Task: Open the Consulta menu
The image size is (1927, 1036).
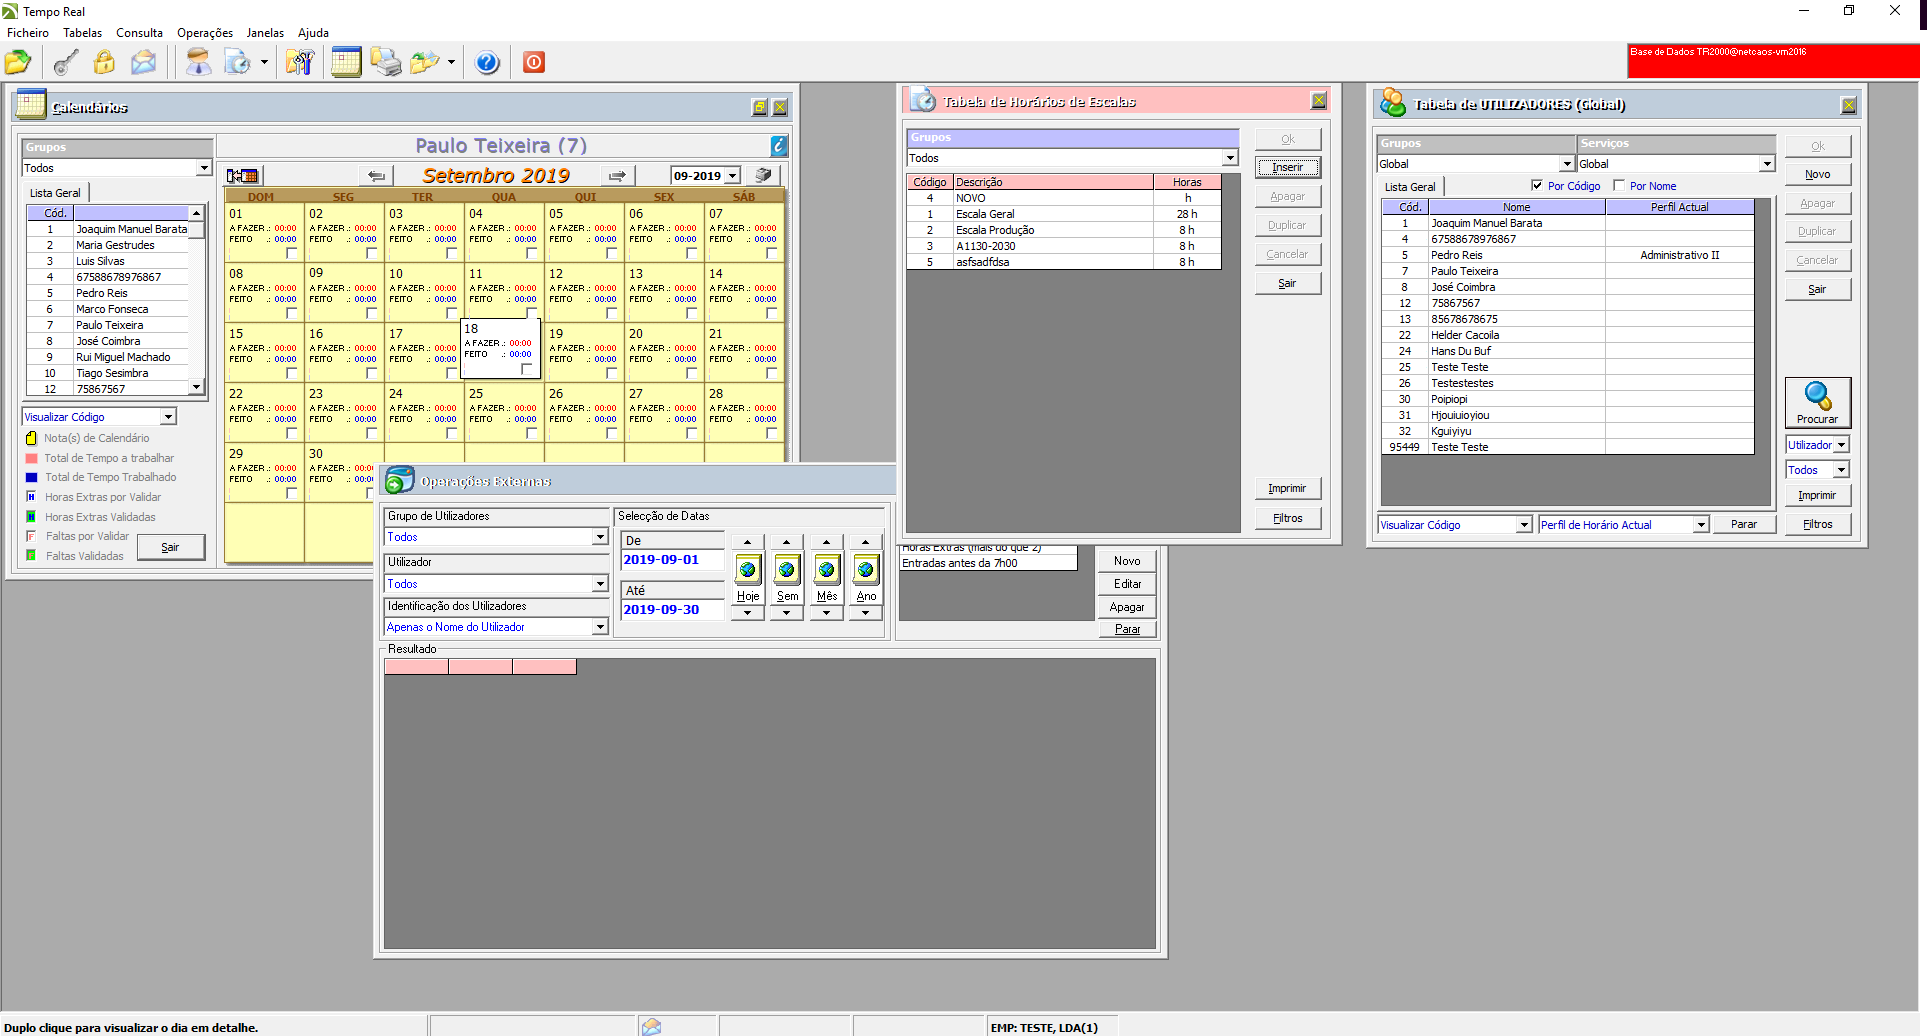Action: pyautogui.click(x=140, y=33)
